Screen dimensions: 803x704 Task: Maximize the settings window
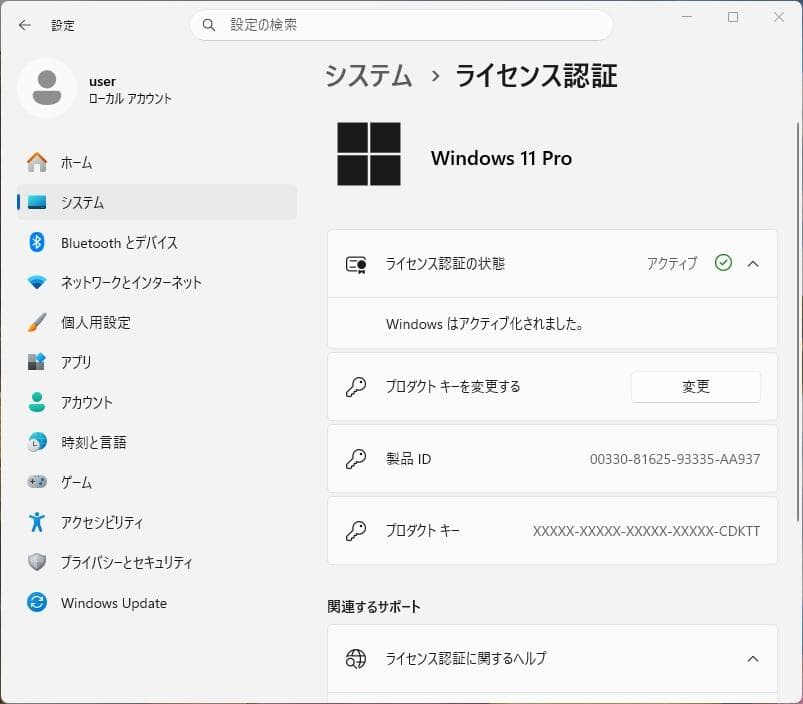click(x=733, y=17)
